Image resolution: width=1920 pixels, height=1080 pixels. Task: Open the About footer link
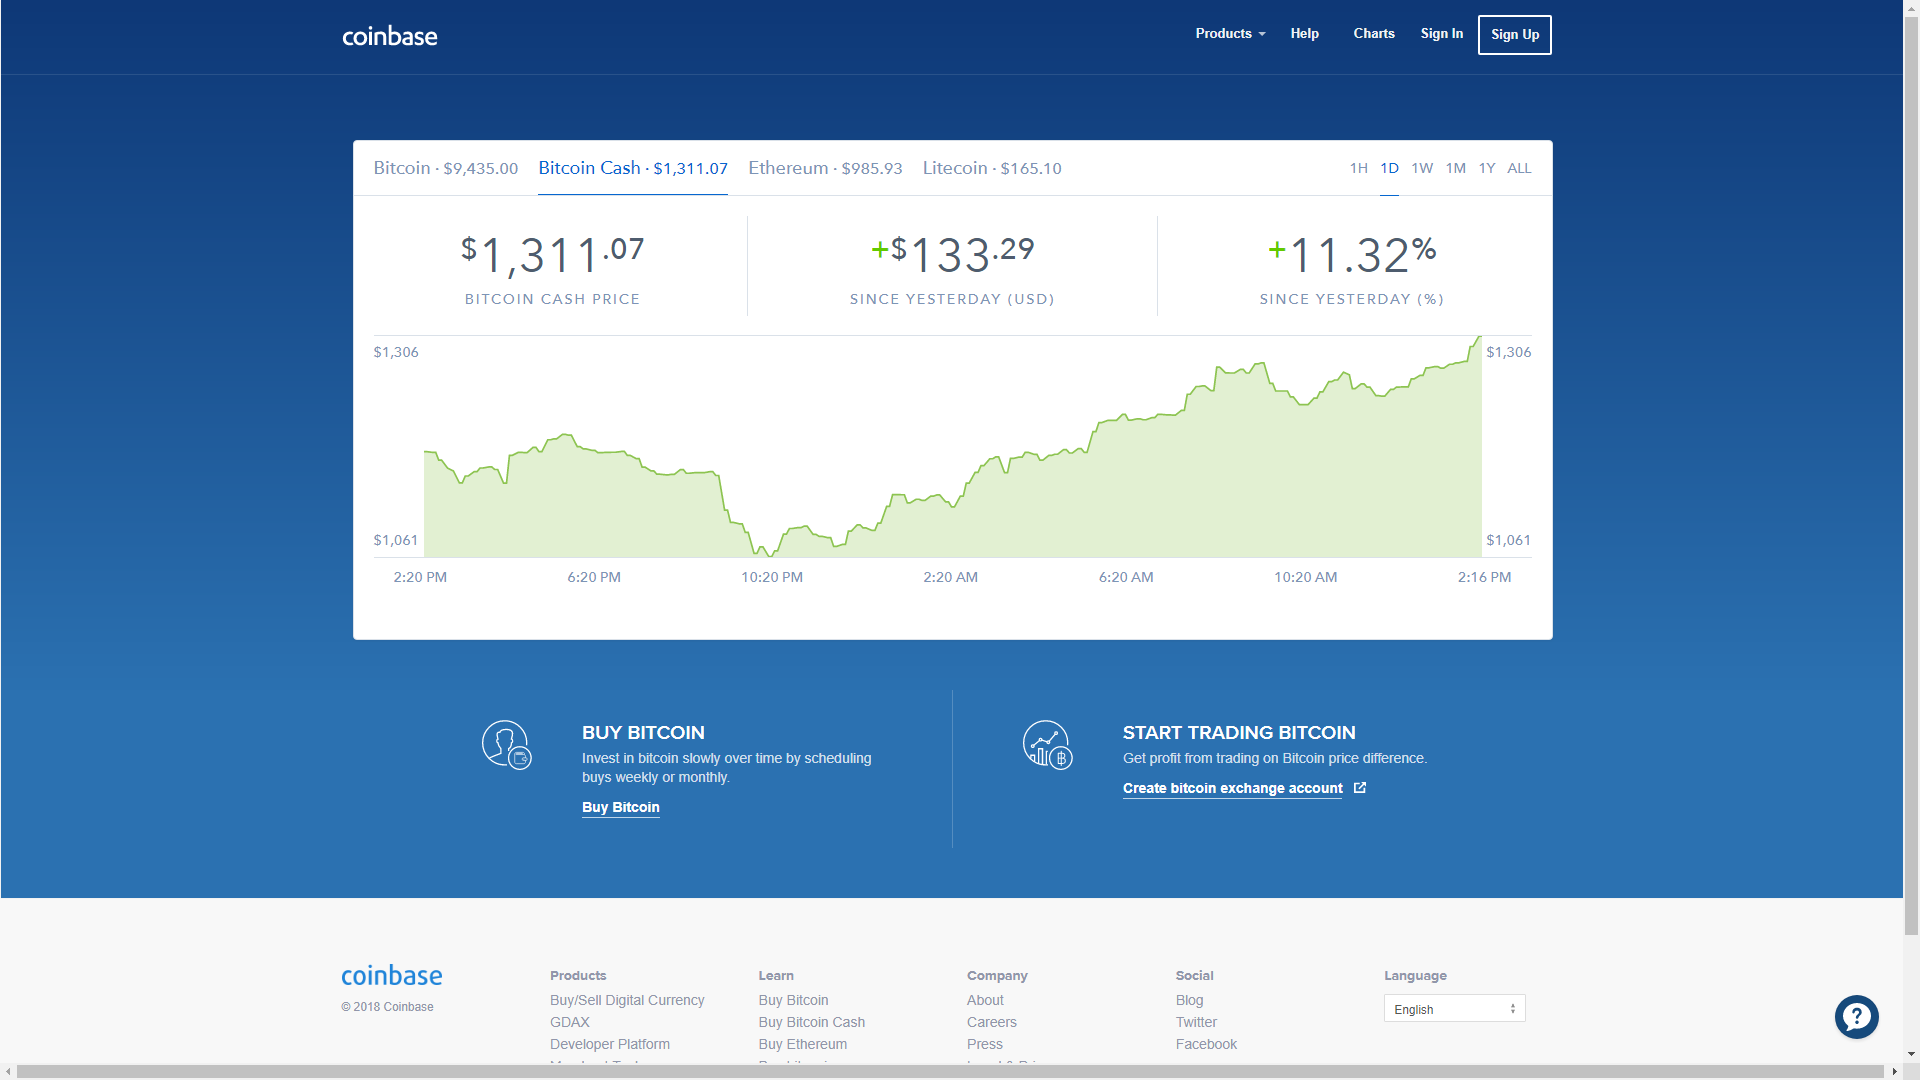tap(985, 1000)
